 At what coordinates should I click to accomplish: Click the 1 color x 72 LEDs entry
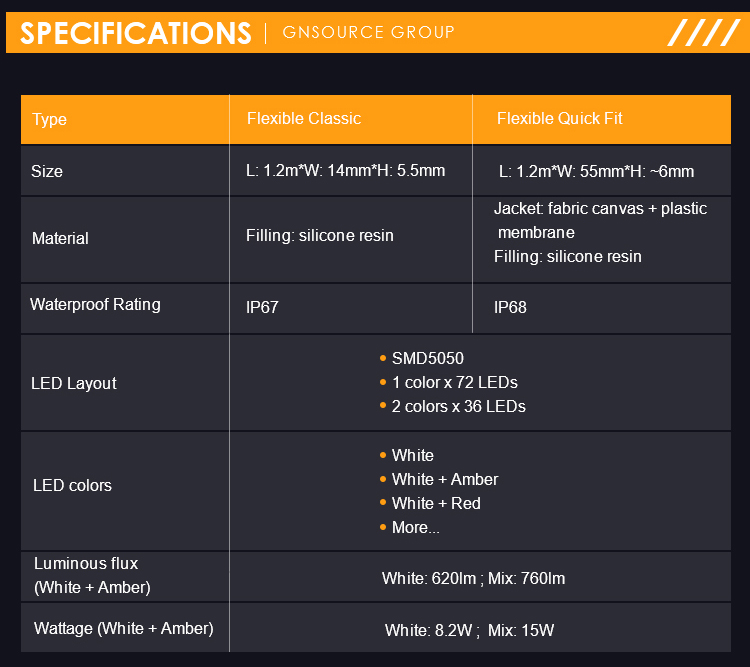coord(454,382)
